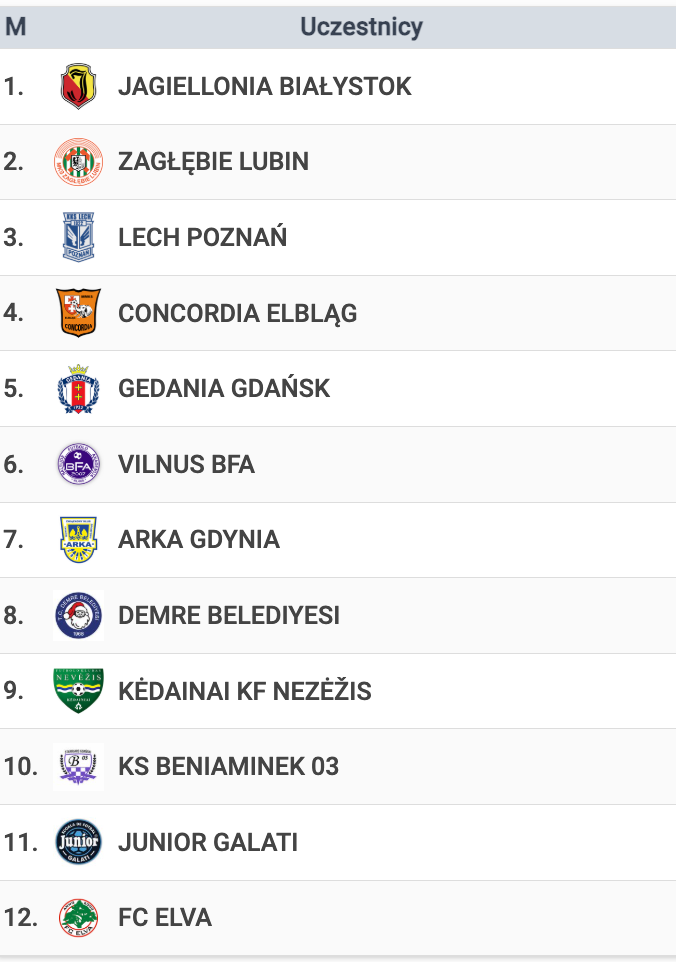The height and width of the screenshot is (962, 676).
Task: Select the KS Beniaminek 03 logo
Action: point(79,767)
